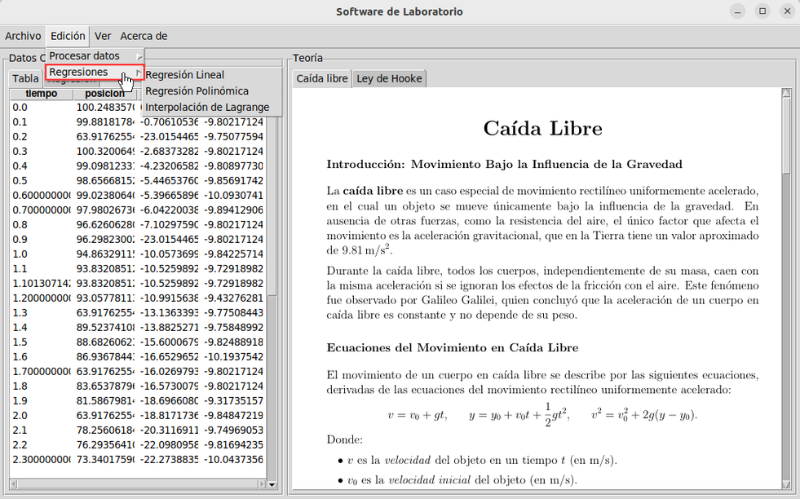
Task: Switch to the Tabla tab
Action: coord(26,79)
